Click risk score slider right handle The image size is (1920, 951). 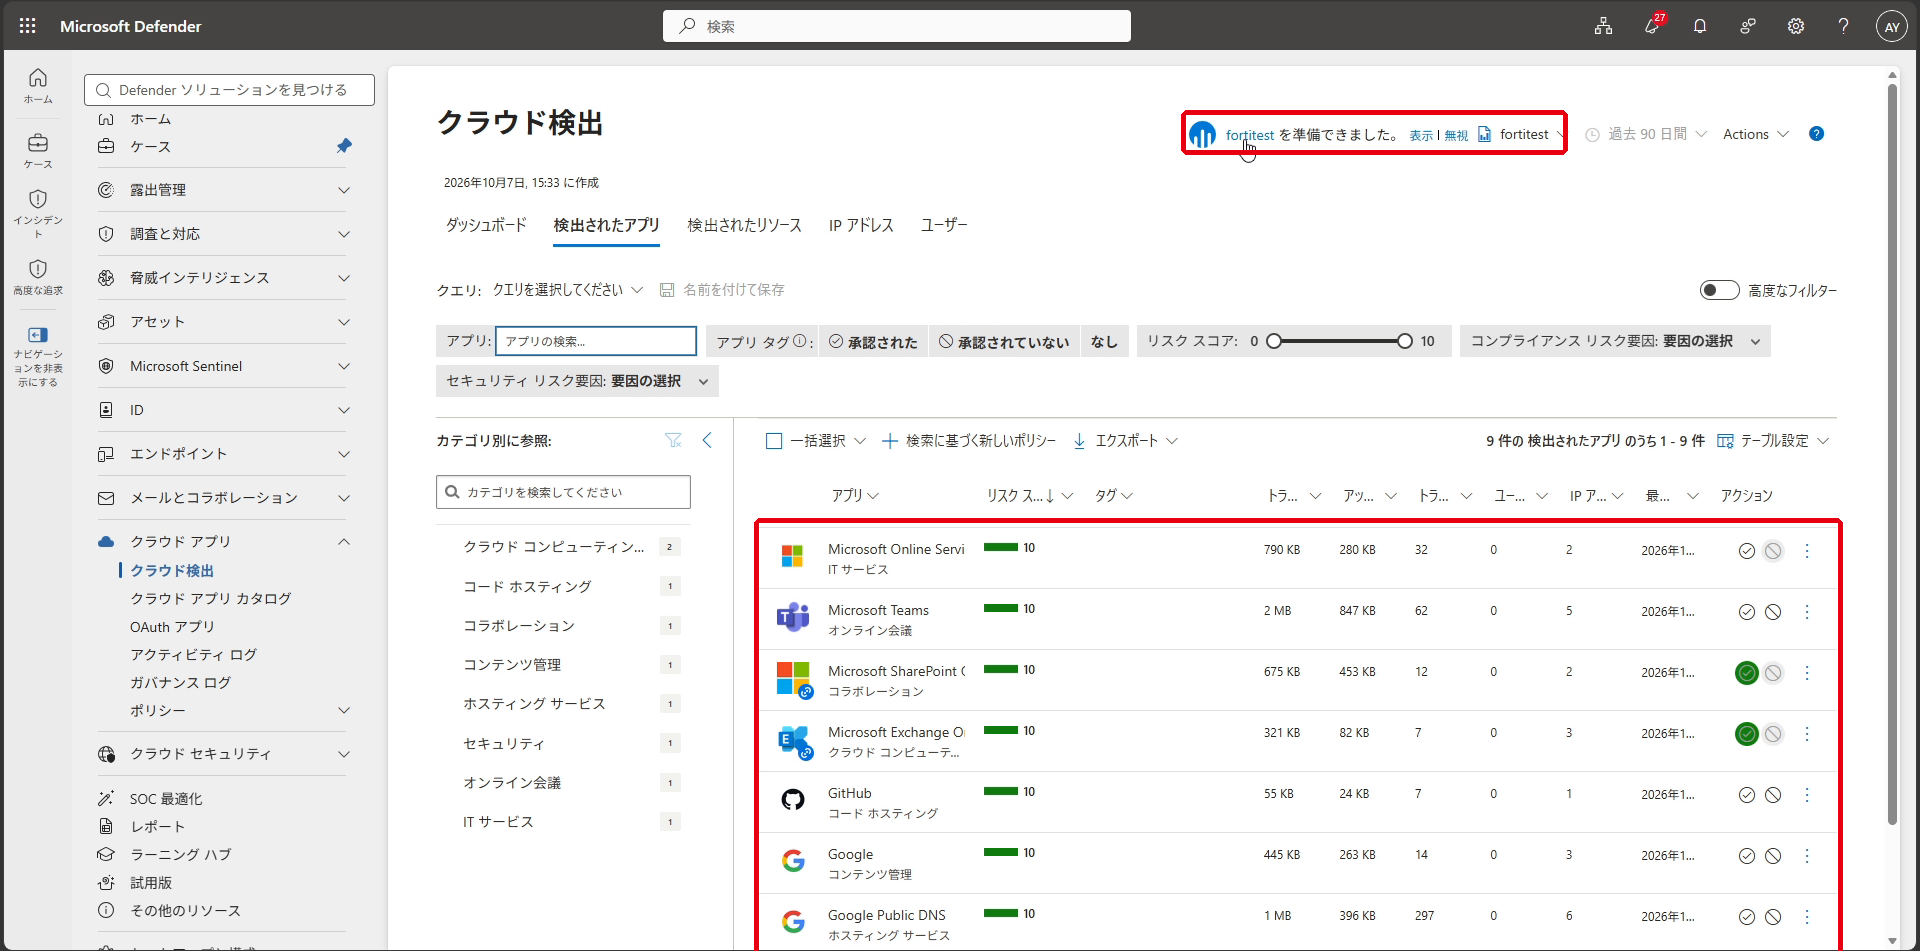click(1404, 341)
